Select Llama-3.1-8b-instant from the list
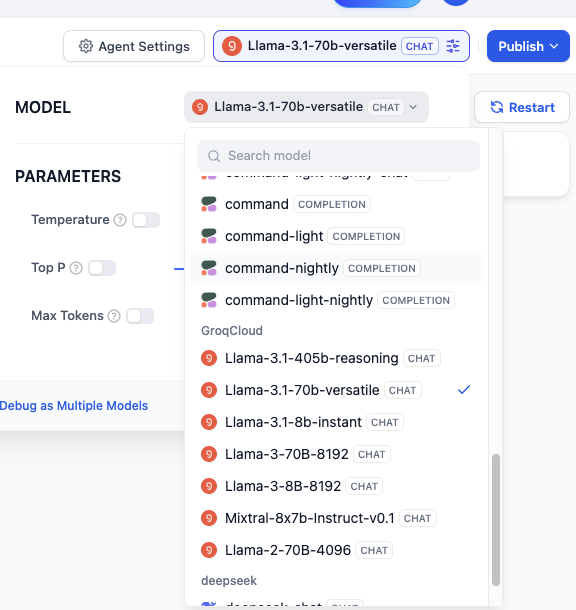Screen dimensions: 576x610 click(336, 422)
